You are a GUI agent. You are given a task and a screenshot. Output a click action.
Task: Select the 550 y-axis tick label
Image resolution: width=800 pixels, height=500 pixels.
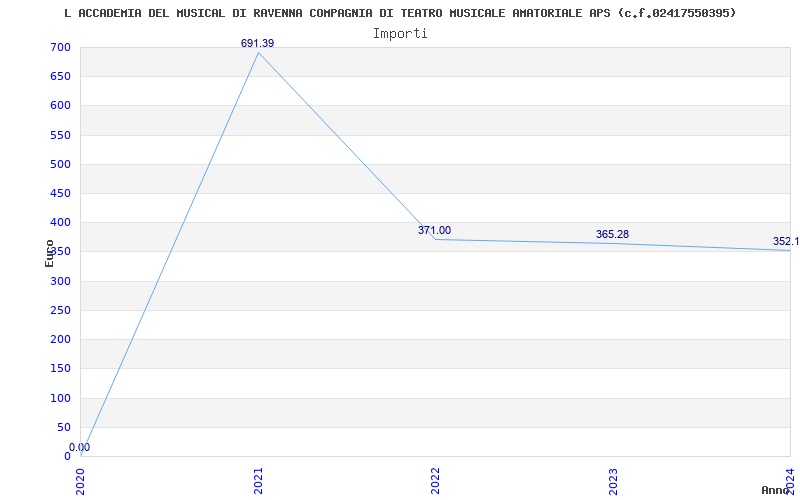(60, 135)
